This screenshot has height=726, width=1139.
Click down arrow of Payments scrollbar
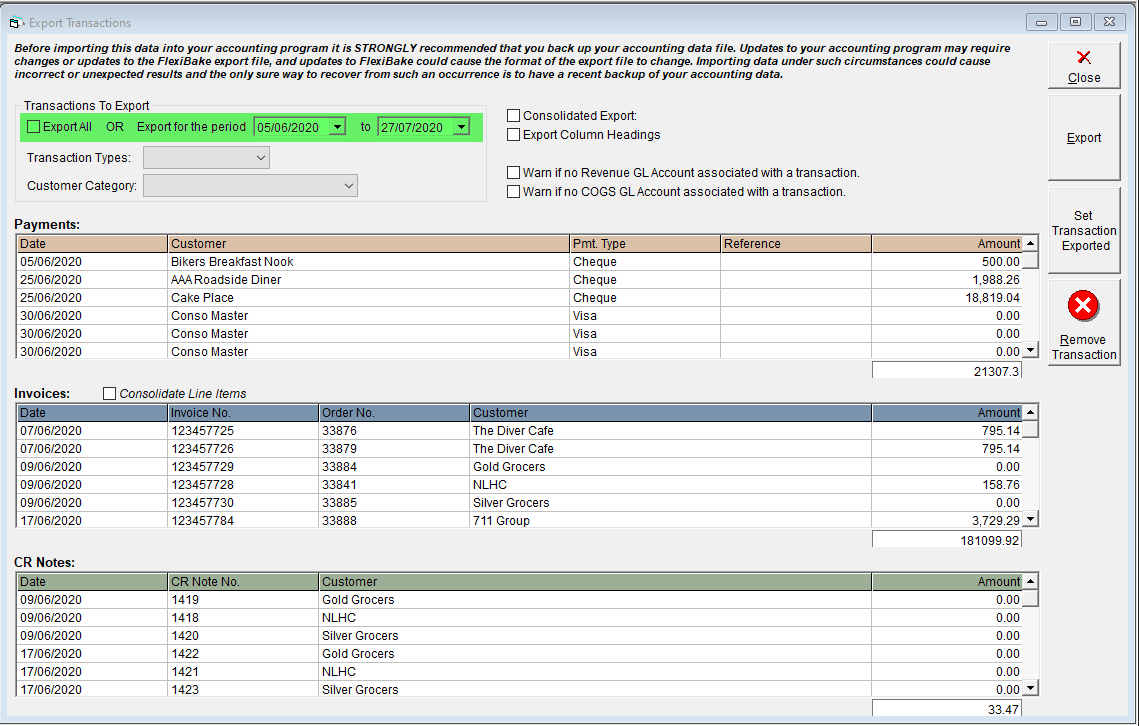[1030, 350]
